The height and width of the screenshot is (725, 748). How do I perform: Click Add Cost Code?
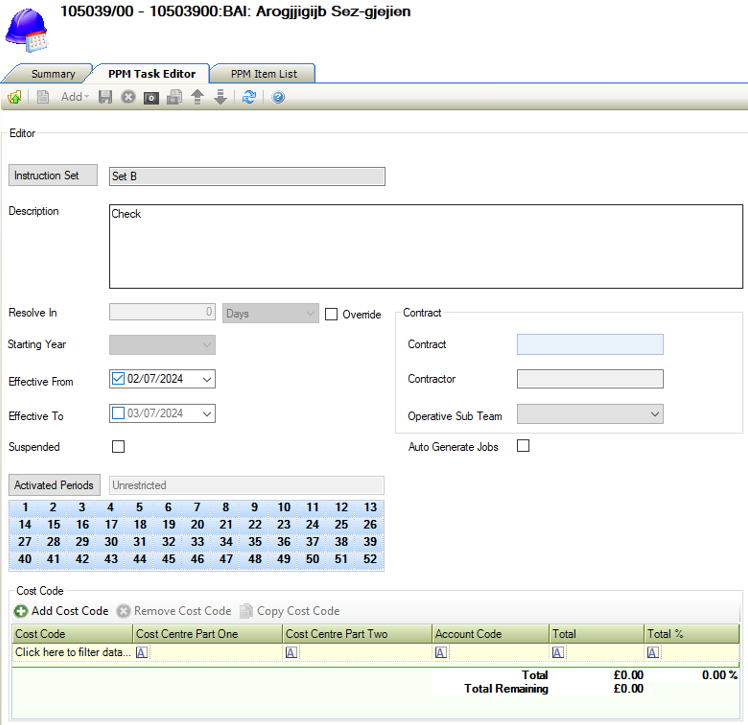pyautogui.click(x=61, y=611)
